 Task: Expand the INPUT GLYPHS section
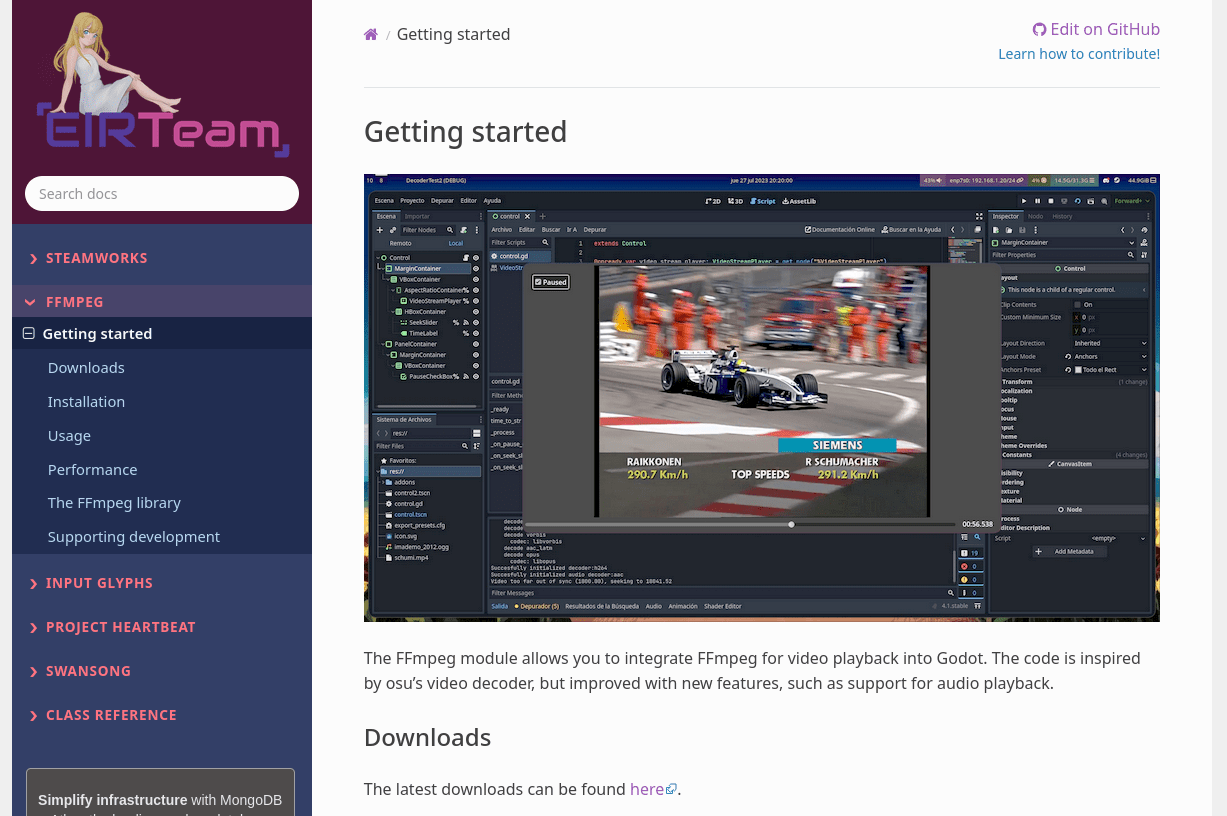click(162, 583)
